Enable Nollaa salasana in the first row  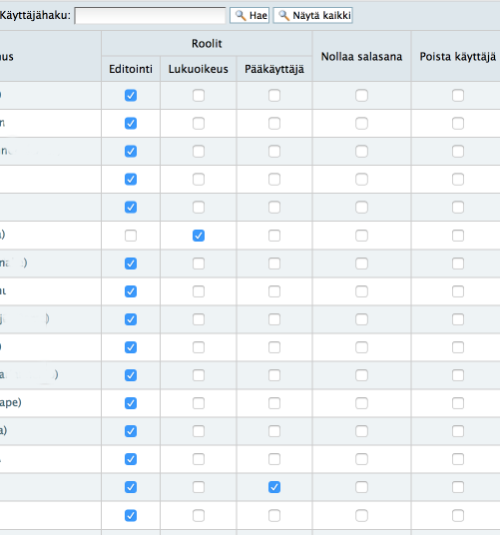pyautogui.click(x=362, y=96)
